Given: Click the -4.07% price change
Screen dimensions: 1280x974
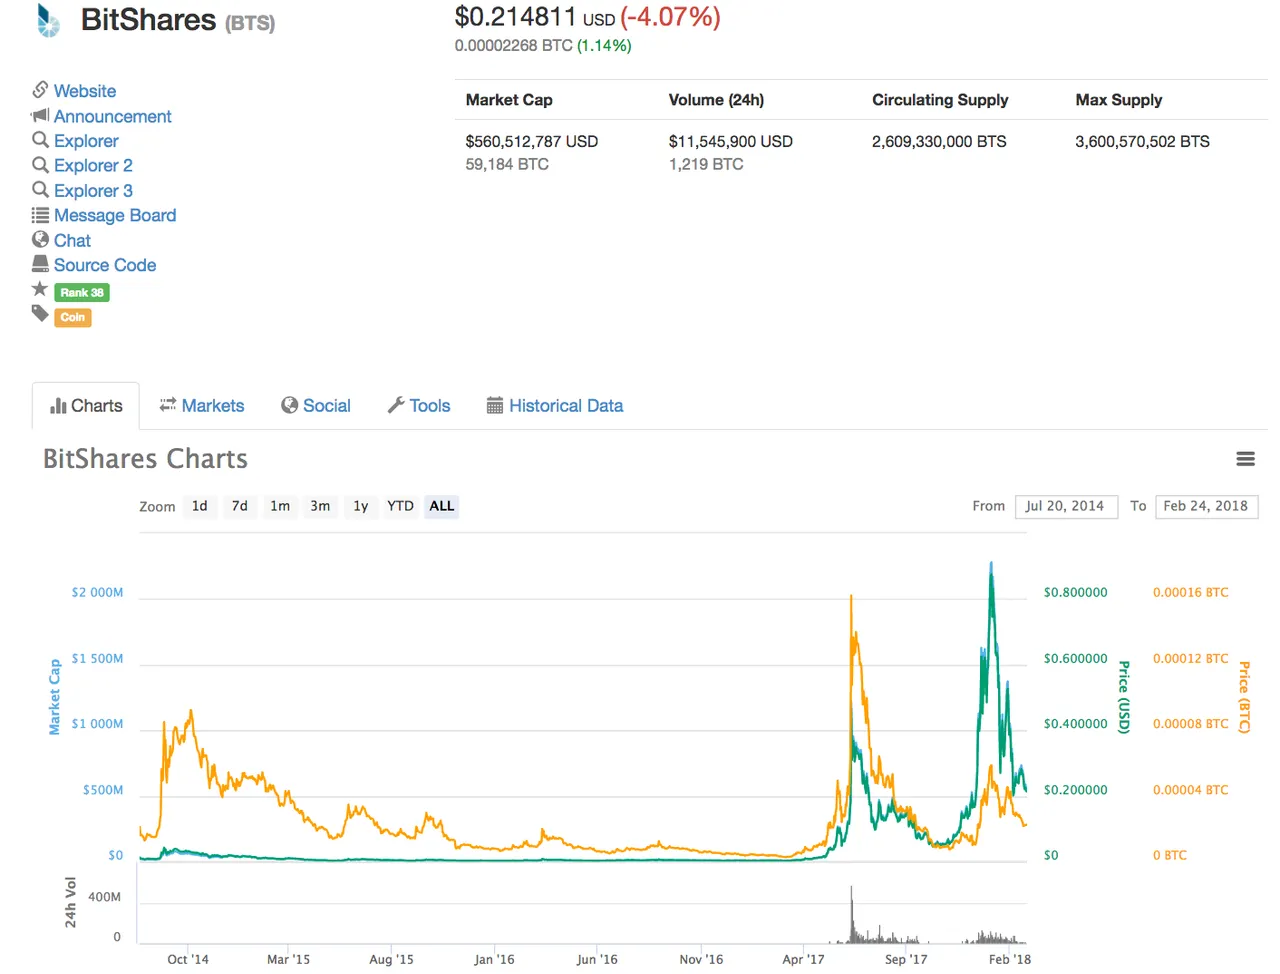Looking at the screenshot, I should point(670,17).
